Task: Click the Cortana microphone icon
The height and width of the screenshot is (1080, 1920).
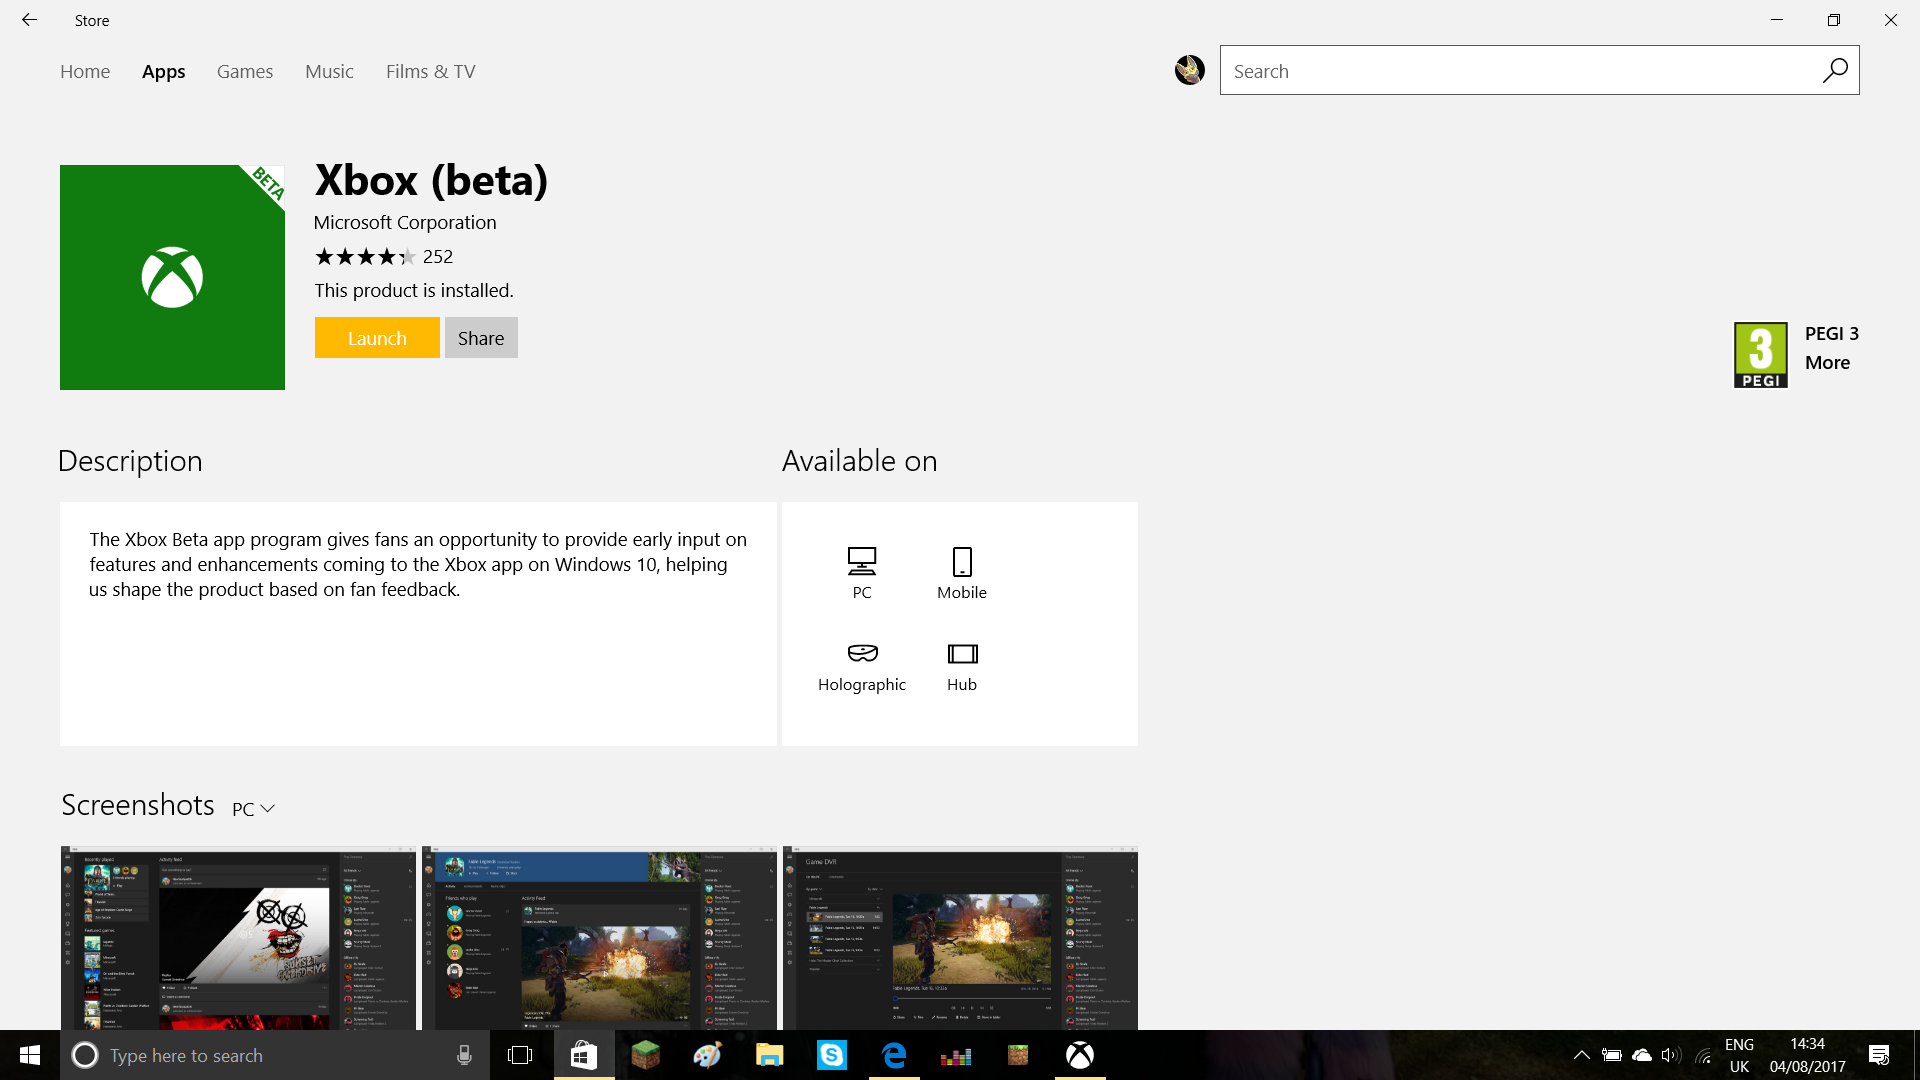Action: tap(464, 1055)
